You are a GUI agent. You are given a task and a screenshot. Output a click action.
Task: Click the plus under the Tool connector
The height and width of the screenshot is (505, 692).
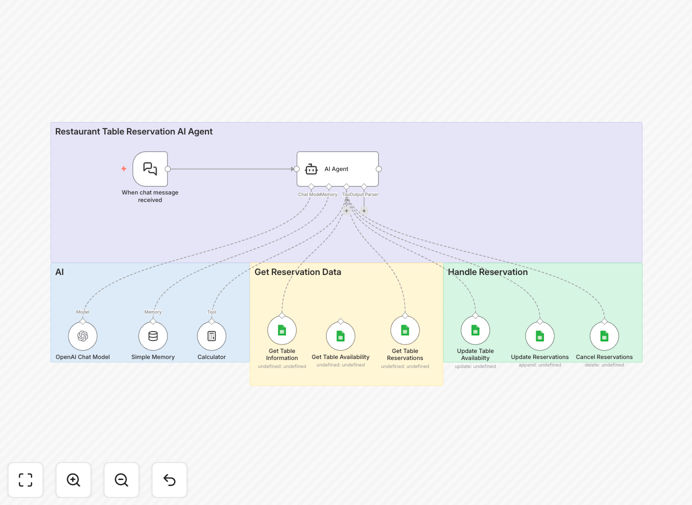pos(346,211)
